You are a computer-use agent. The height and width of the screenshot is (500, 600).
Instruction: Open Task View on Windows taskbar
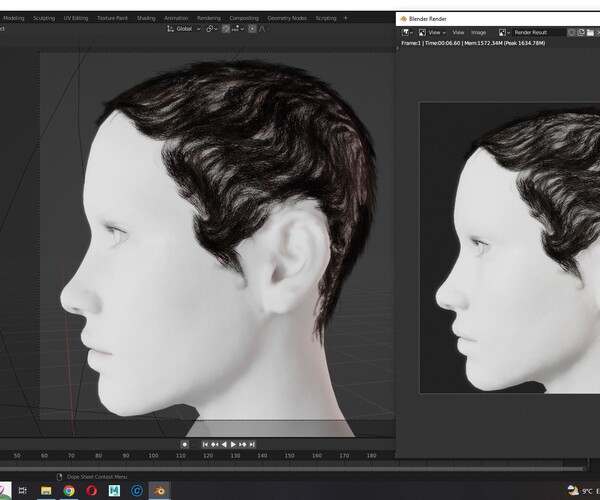click(x=23, y=490)
